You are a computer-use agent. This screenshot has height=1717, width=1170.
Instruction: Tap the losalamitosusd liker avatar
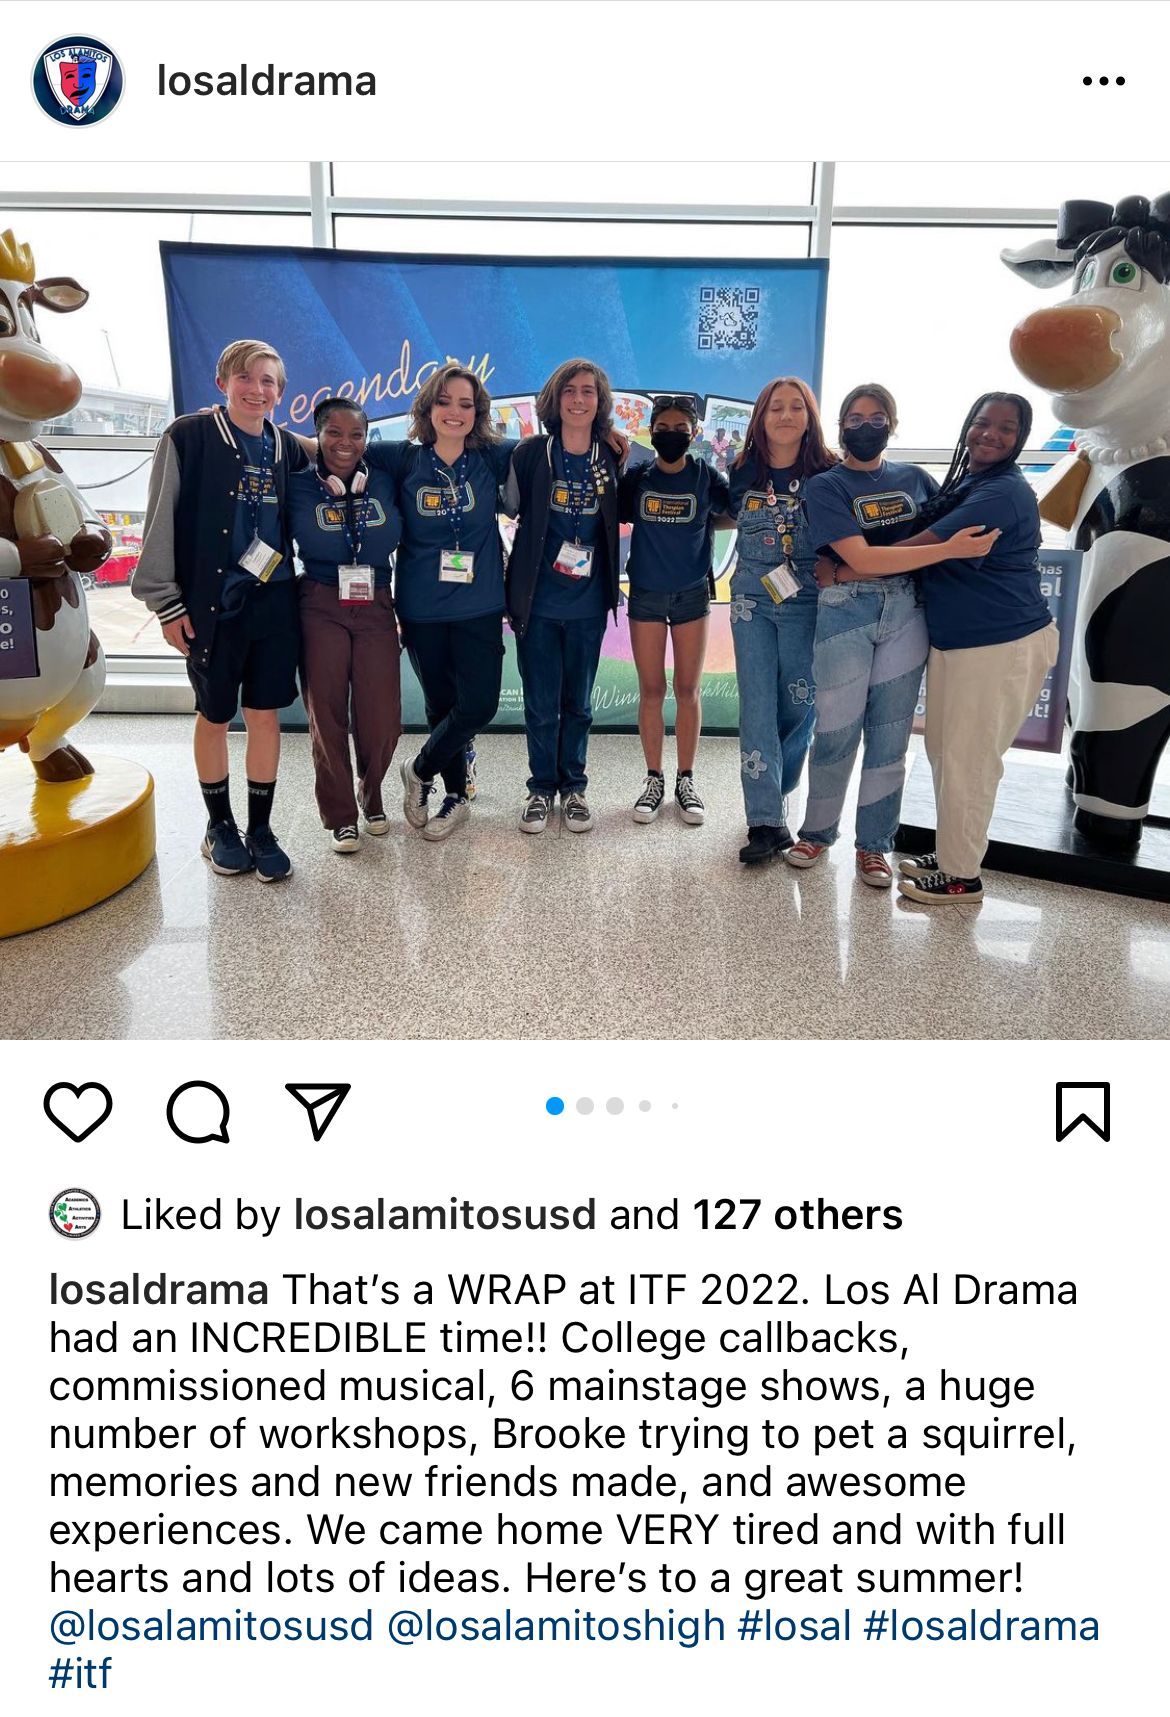[75, 1215]
